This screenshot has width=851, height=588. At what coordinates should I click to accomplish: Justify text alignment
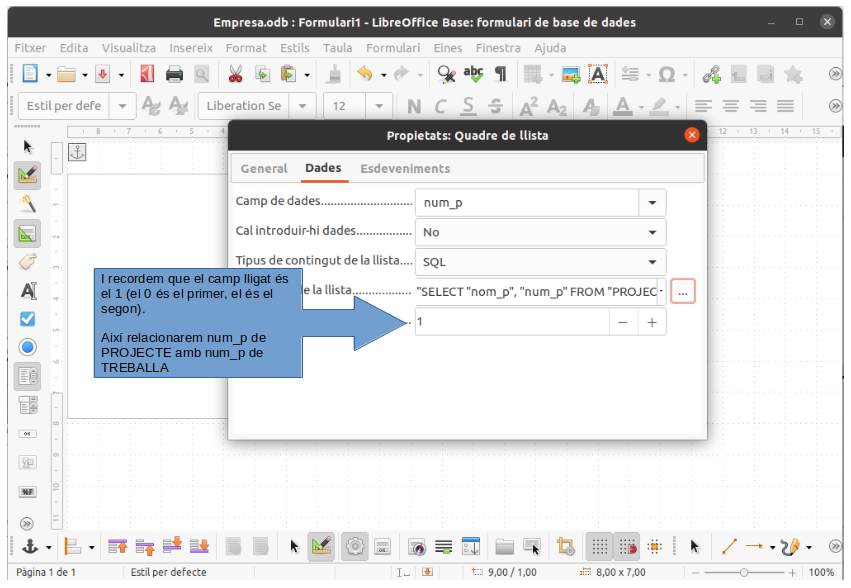coord(785,106)
